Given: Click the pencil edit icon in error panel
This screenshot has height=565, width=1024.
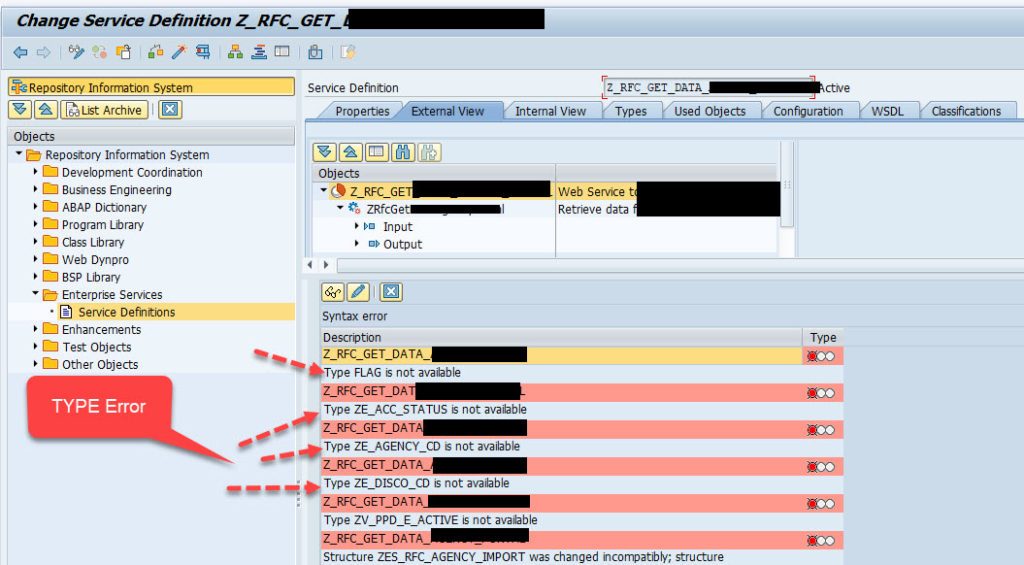Looking at the screenshot, I should (x=358, y=292).
